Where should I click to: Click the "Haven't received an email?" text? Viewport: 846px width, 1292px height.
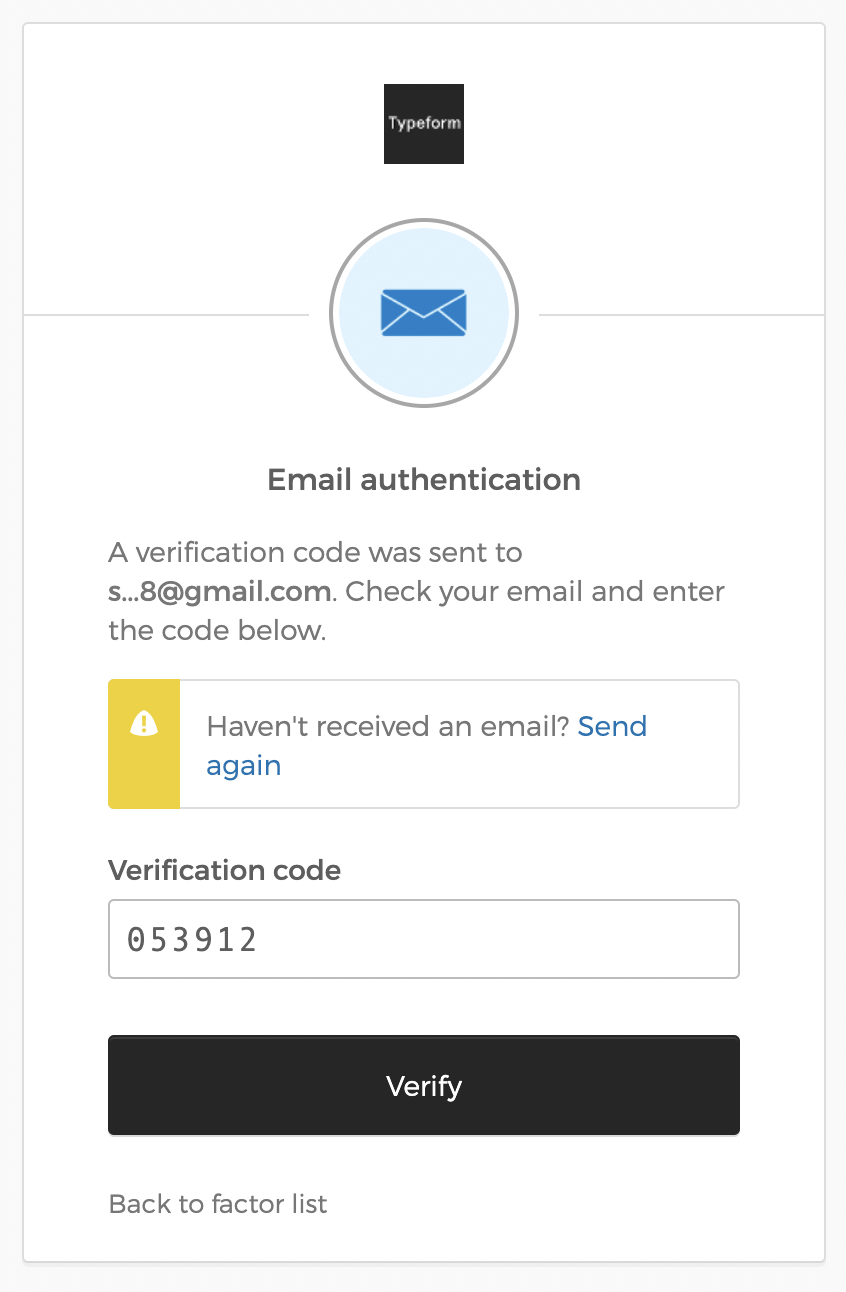coord(388,726)
